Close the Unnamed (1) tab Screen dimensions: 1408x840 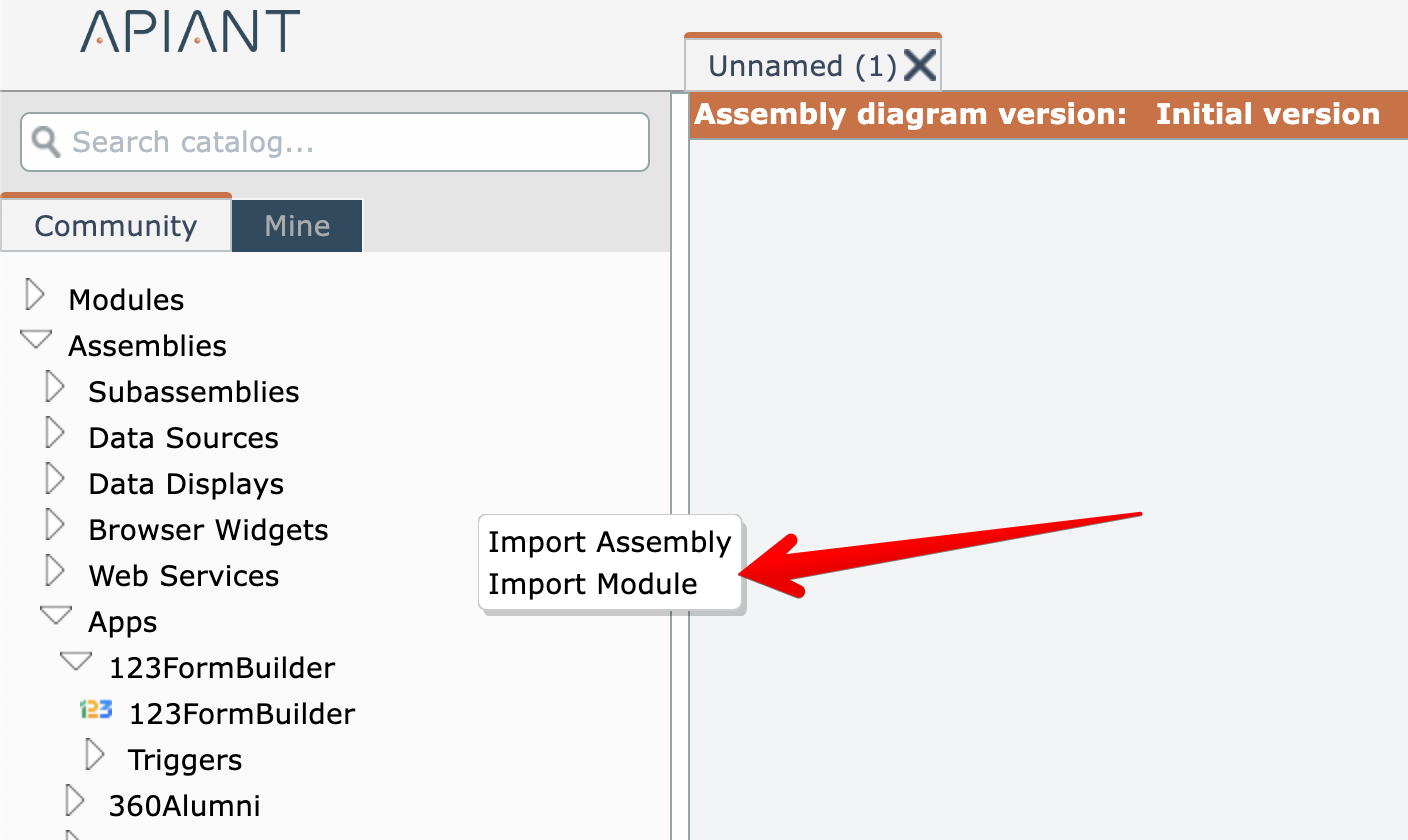coord(919,66)
